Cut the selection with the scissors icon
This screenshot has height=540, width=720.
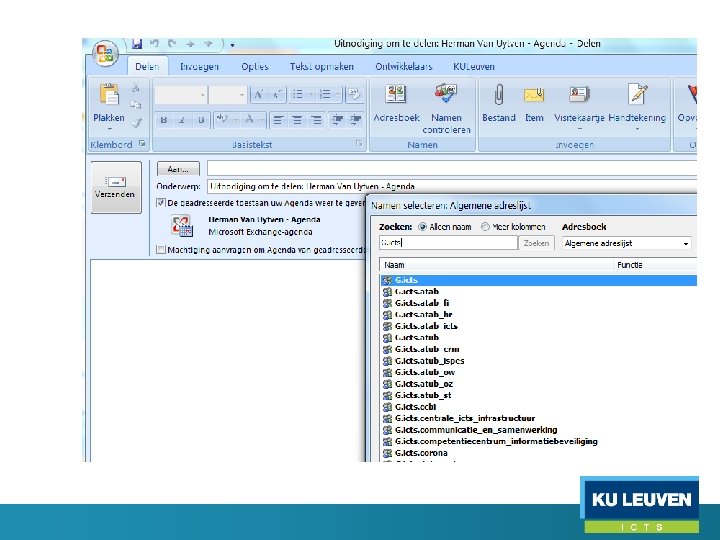(135, 87)
